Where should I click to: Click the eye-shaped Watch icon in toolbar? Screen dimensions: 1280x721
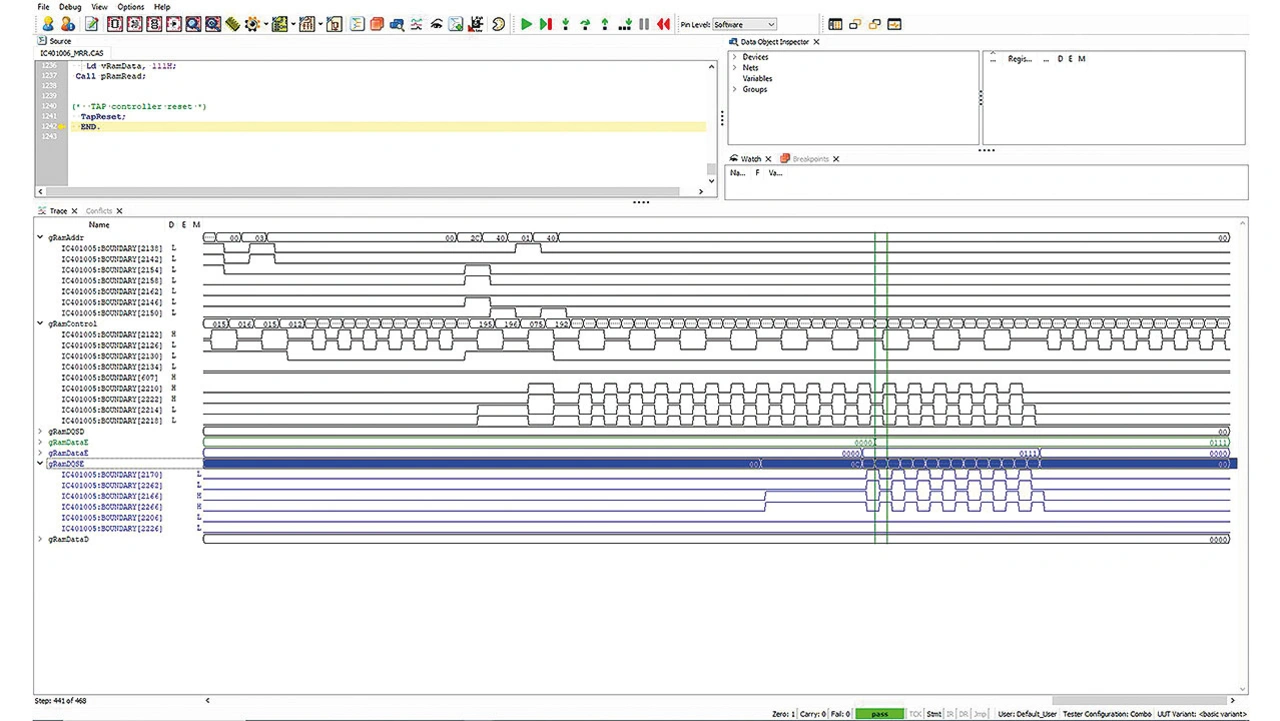pos(437,24)
